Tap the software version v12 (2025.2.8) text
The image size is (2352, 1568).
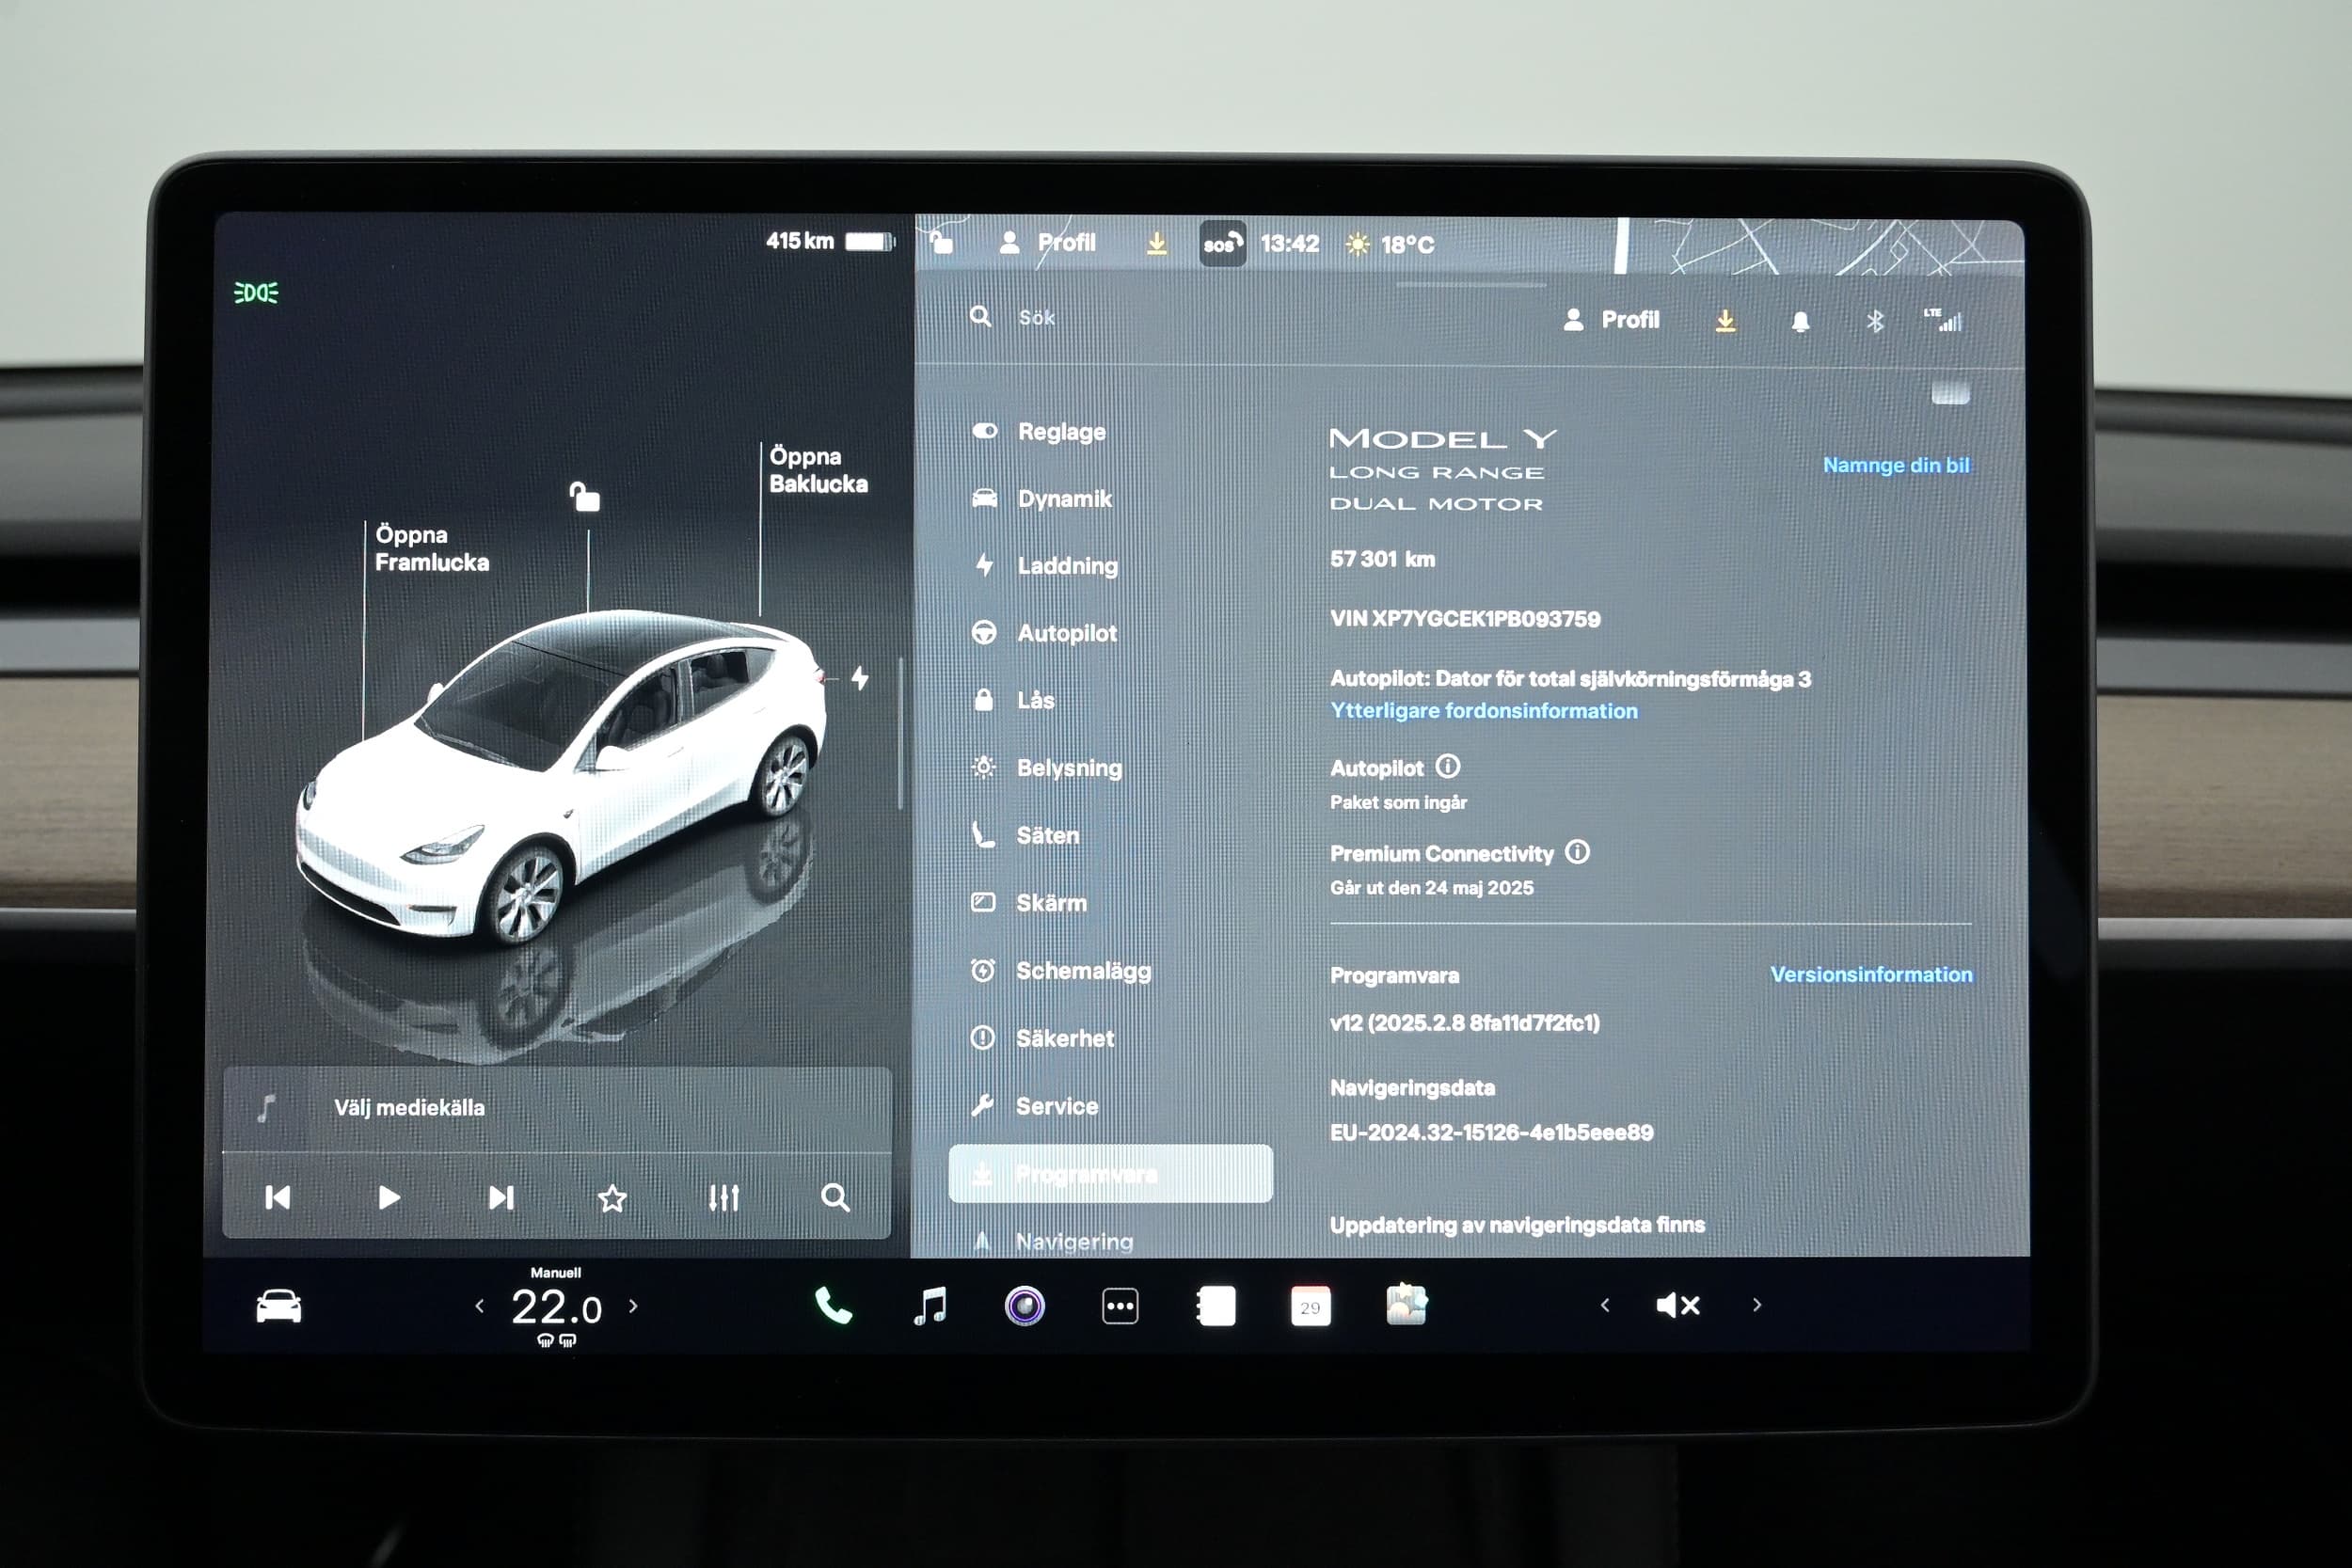(1464, 1023)
